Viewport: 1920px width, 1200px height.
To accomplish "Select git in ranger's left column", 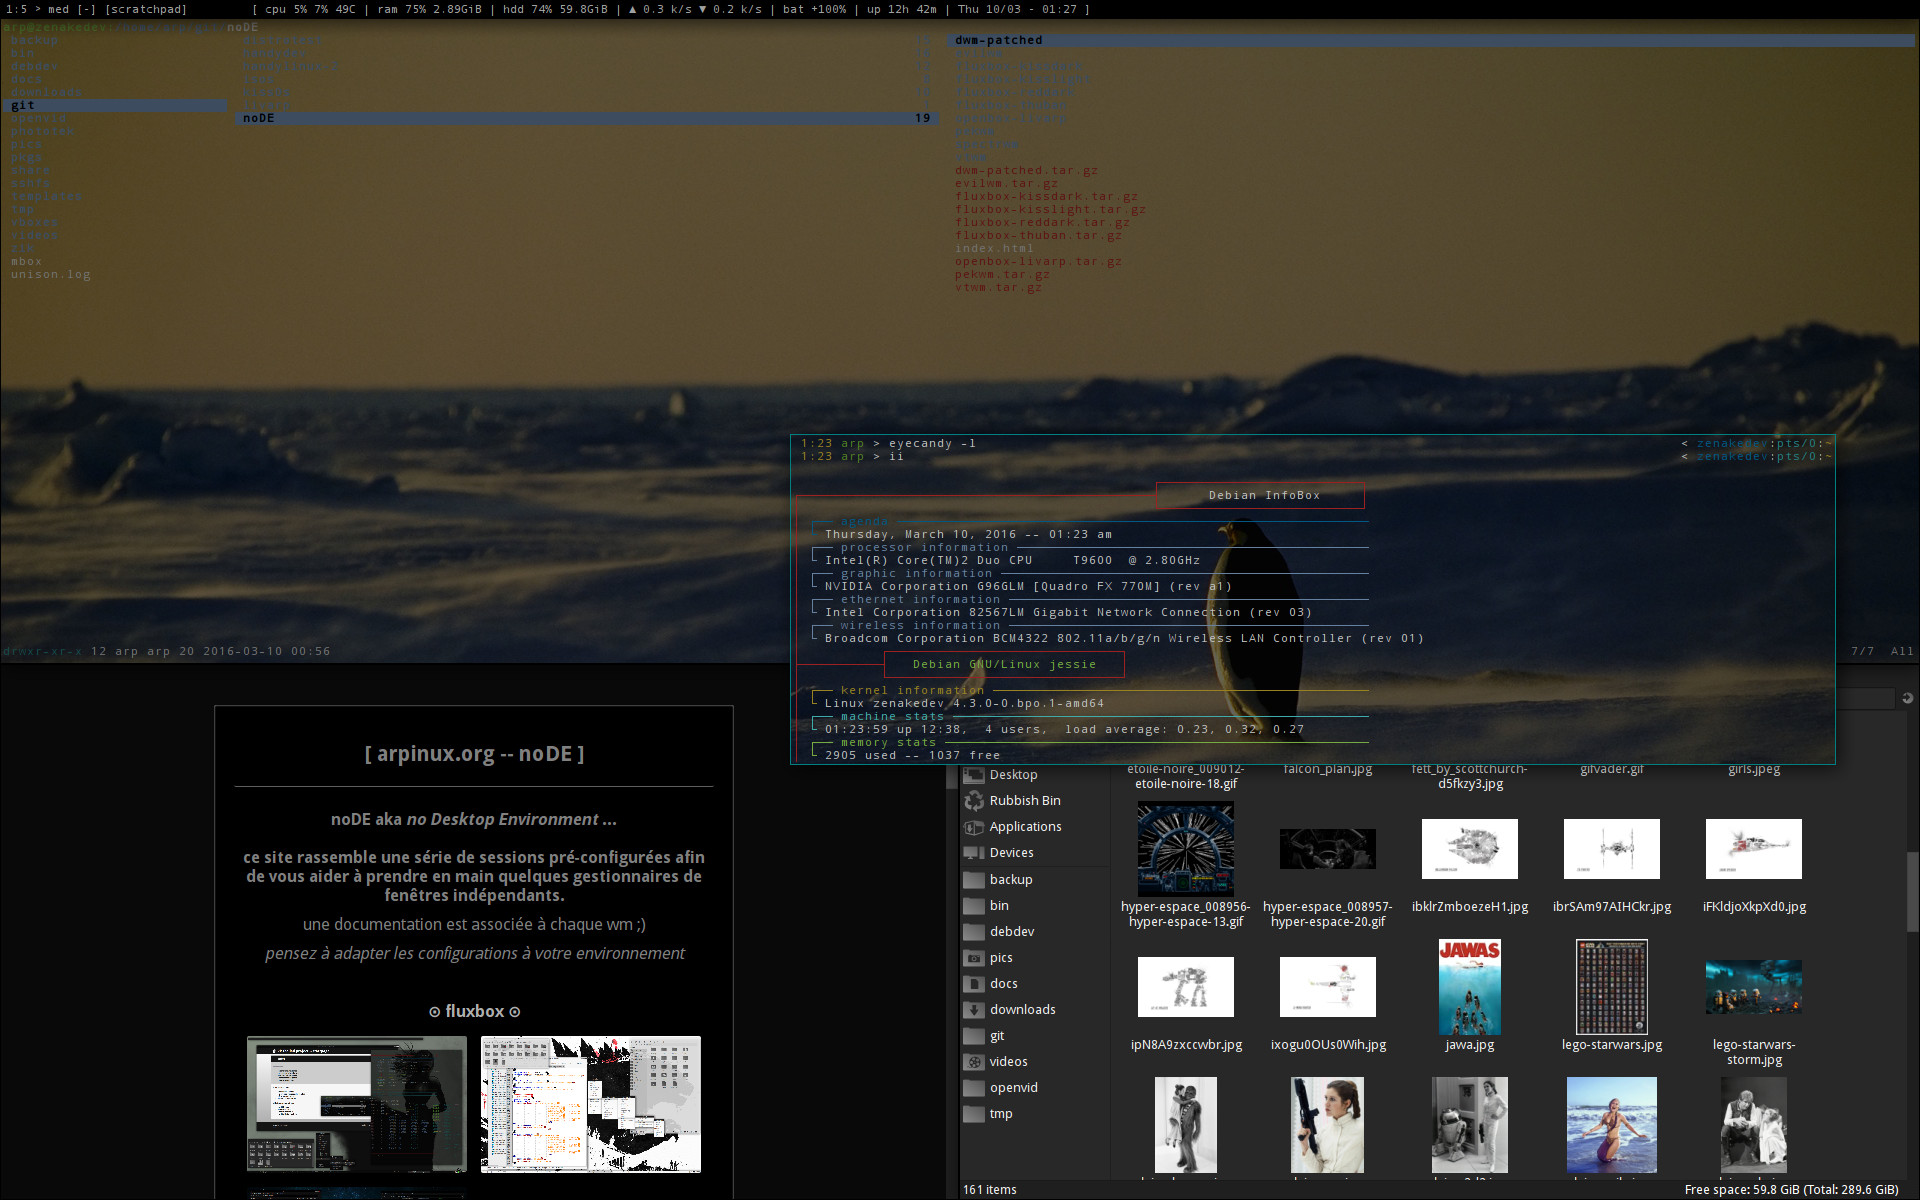I will (x=117, y=105).
